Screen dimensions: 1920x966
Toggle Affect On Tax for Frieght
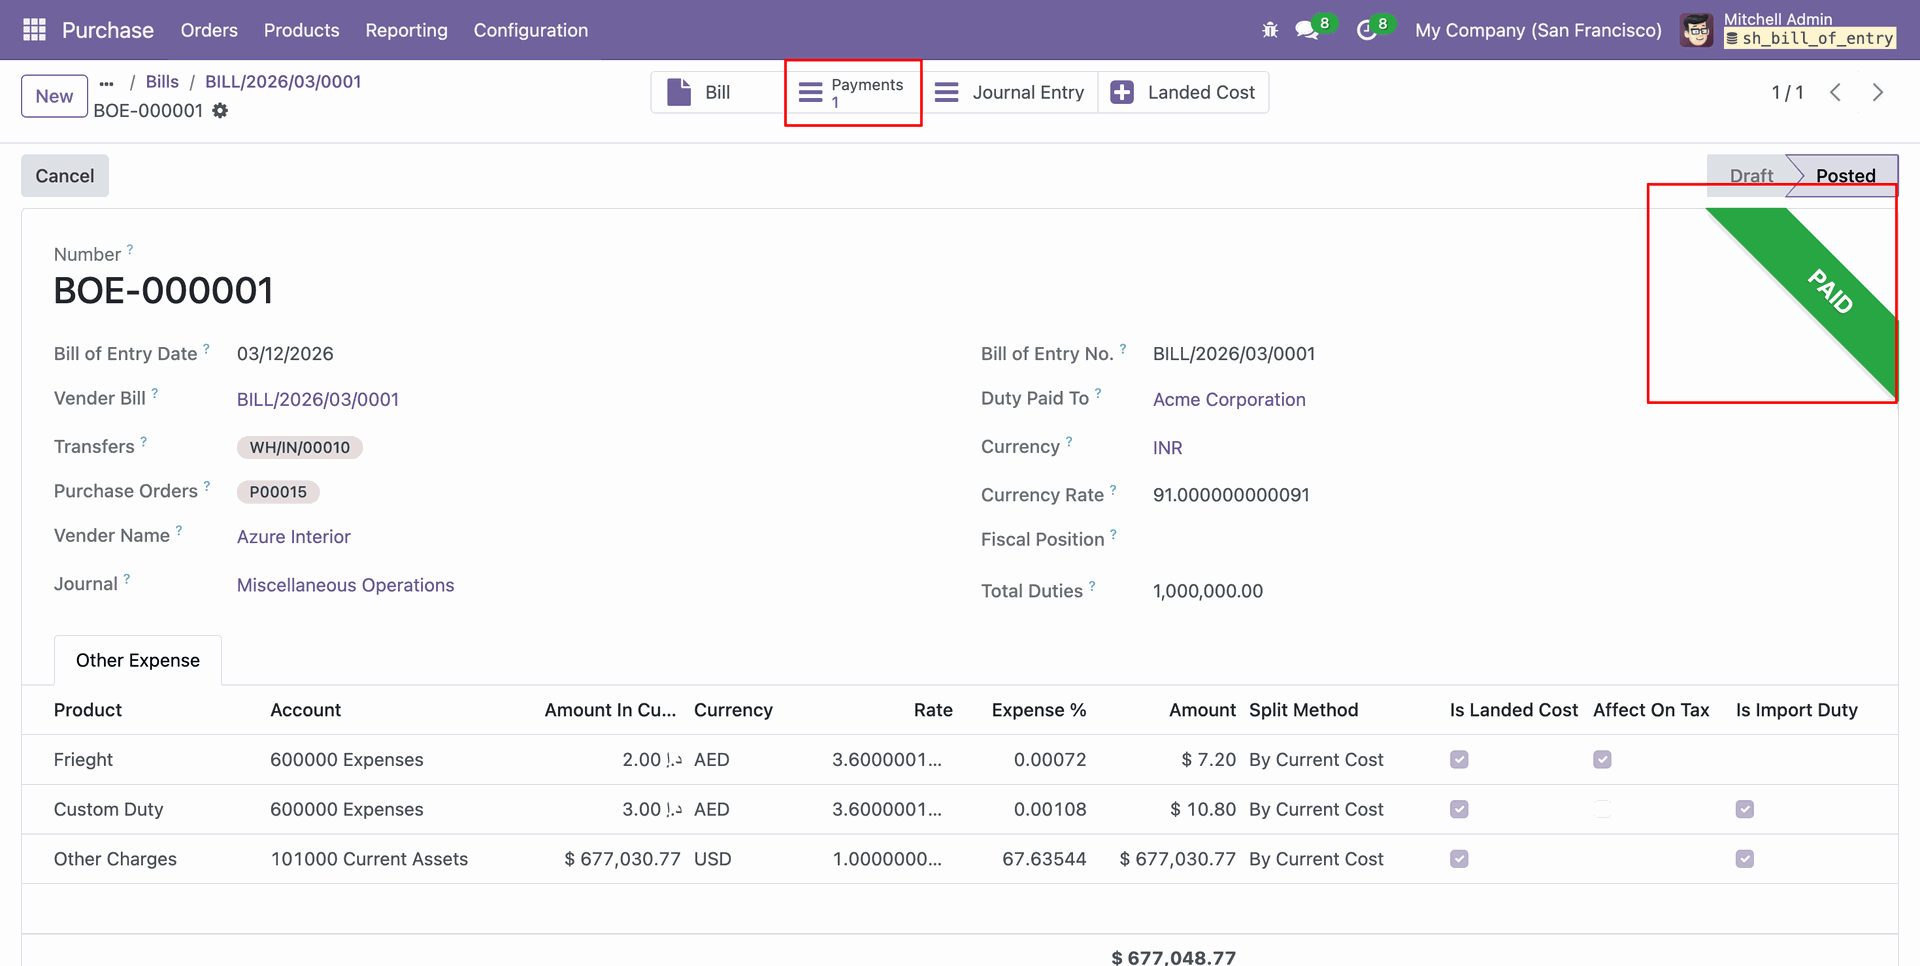[x=1602, y=760]
